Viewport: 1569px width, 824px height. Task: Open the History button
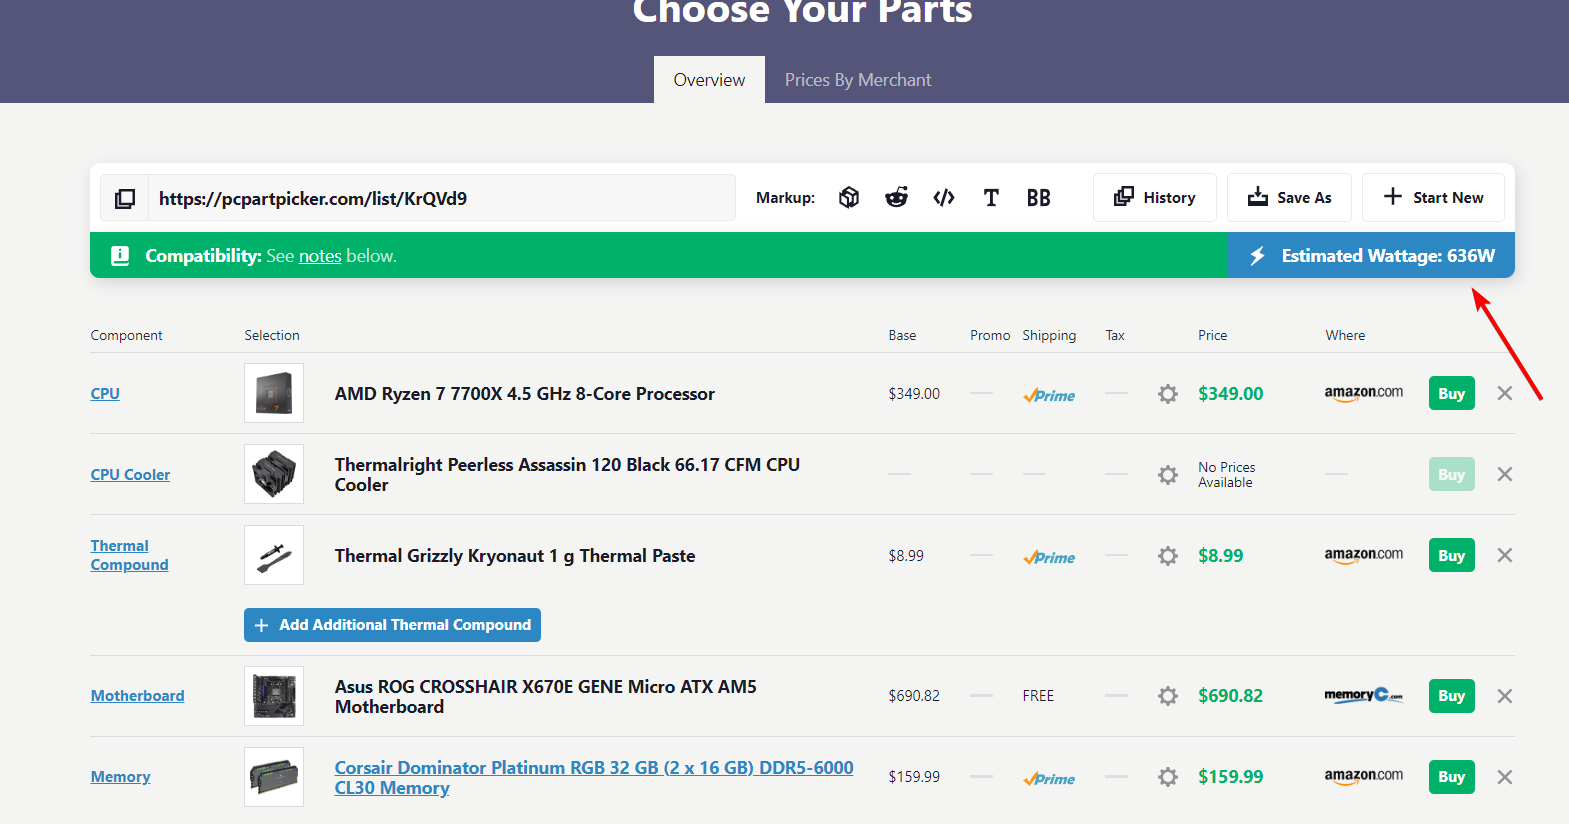pos(1154,198)
